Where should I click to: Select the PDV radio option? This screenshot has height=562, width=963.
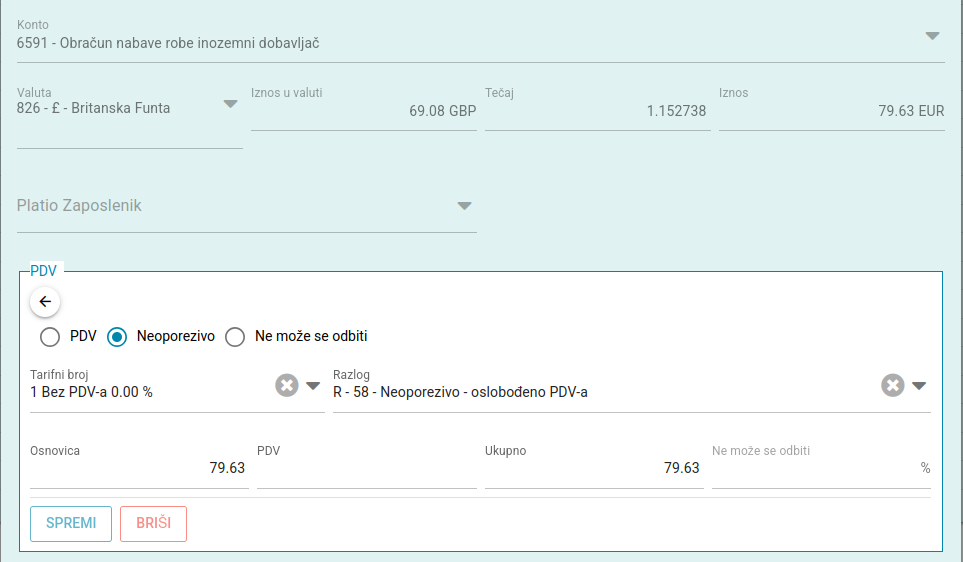(x=50, y=337)
